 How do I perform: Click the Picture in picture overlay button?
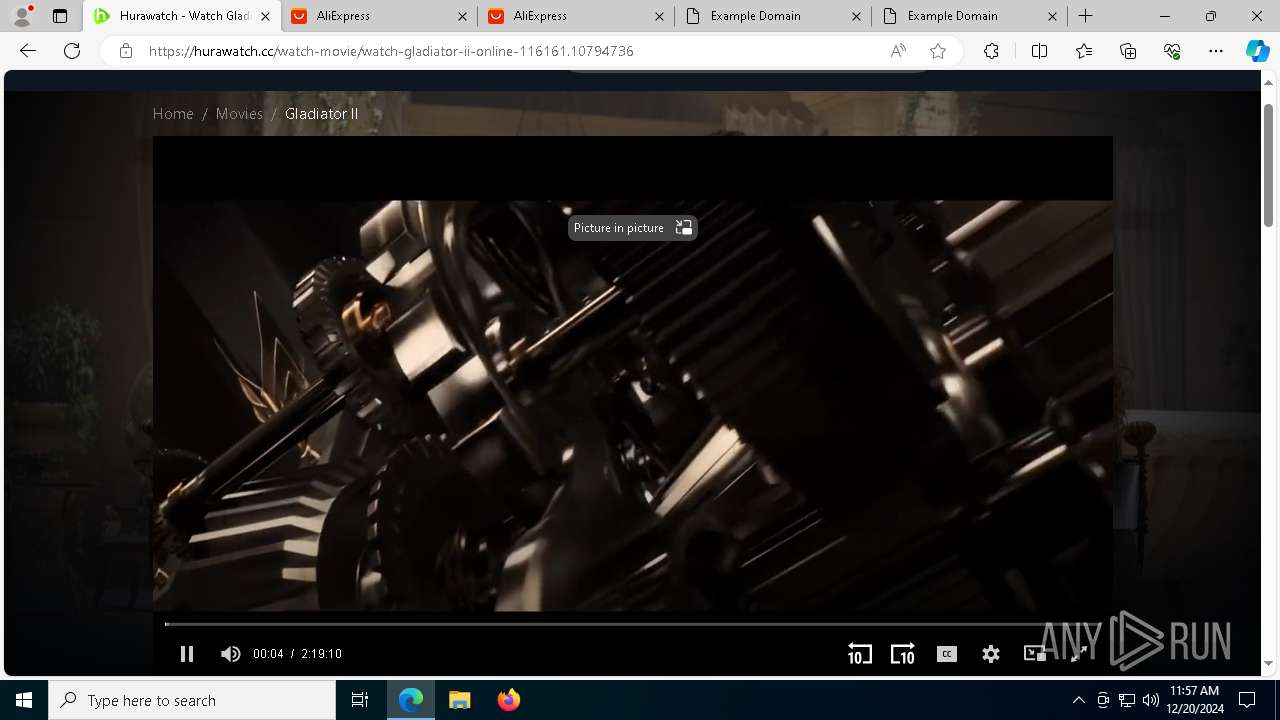[632, 228]
